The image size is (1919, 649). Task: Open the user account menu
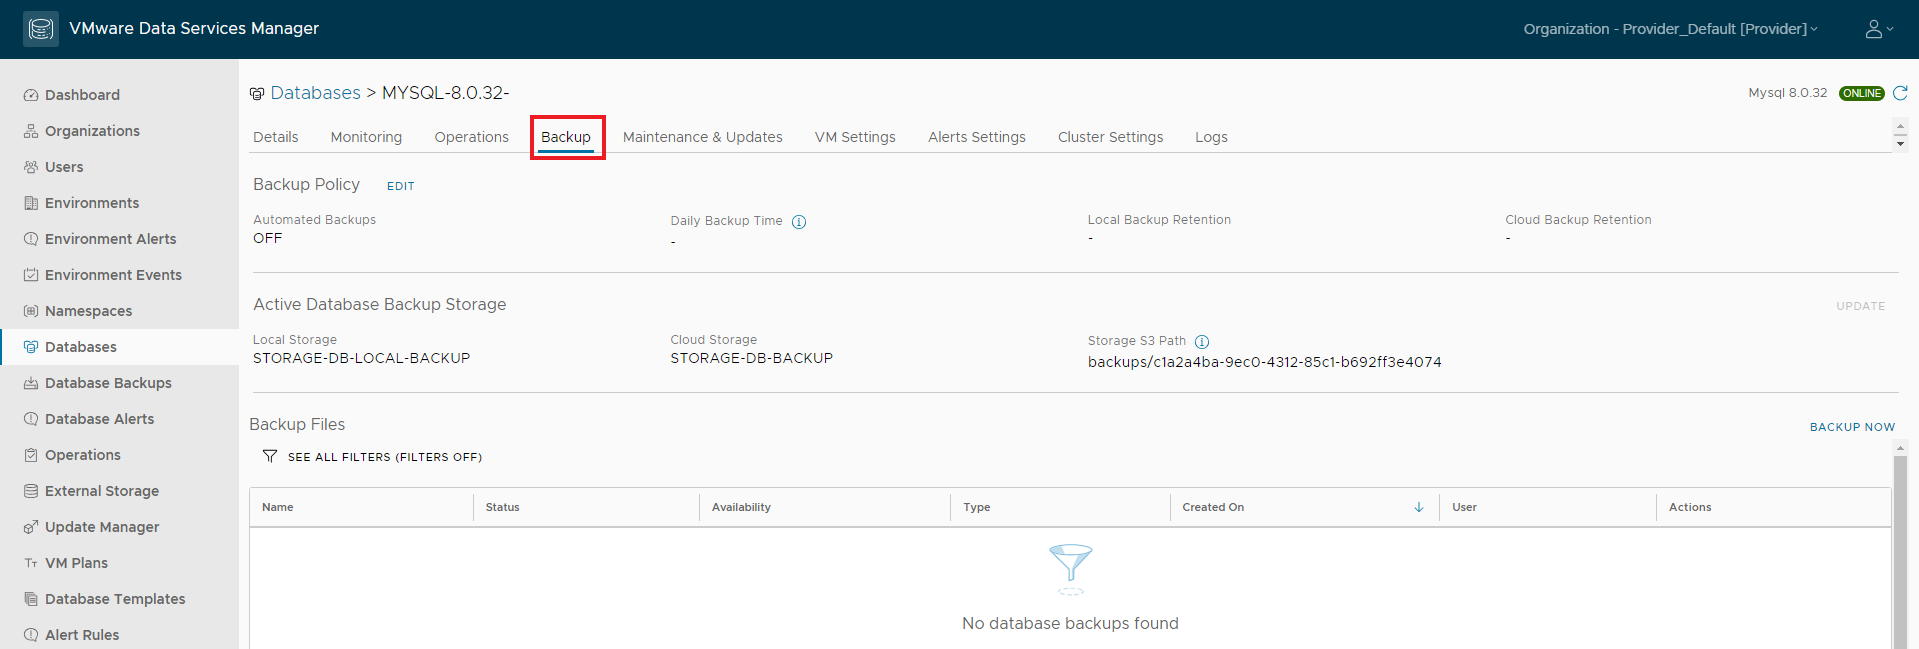click(1879, 29)
